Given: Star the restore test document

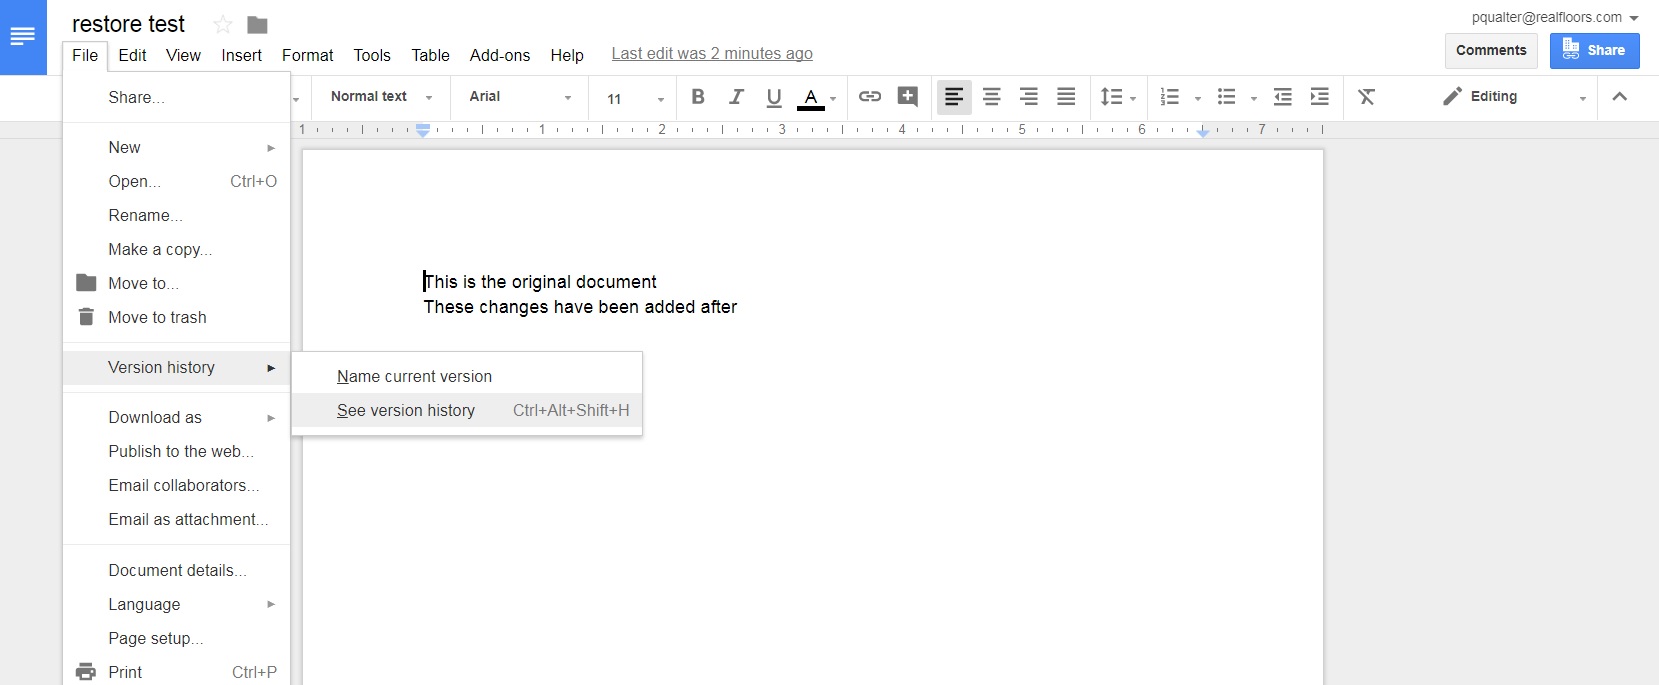Looking at the screenshot, I should pos(223,25).
